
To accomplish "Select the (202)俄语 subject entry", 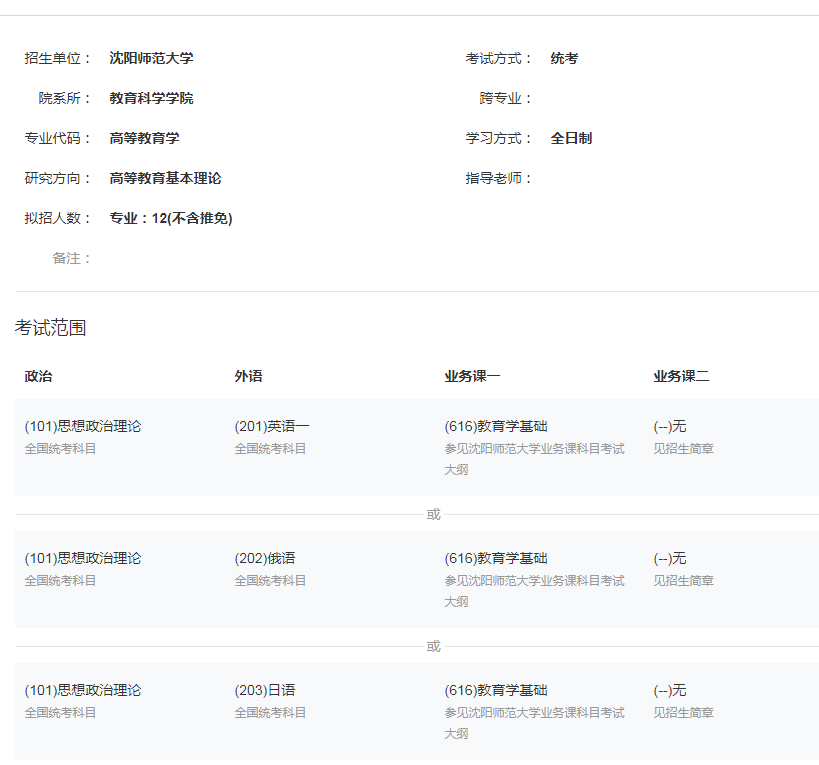I will click(x=265, y=558).
